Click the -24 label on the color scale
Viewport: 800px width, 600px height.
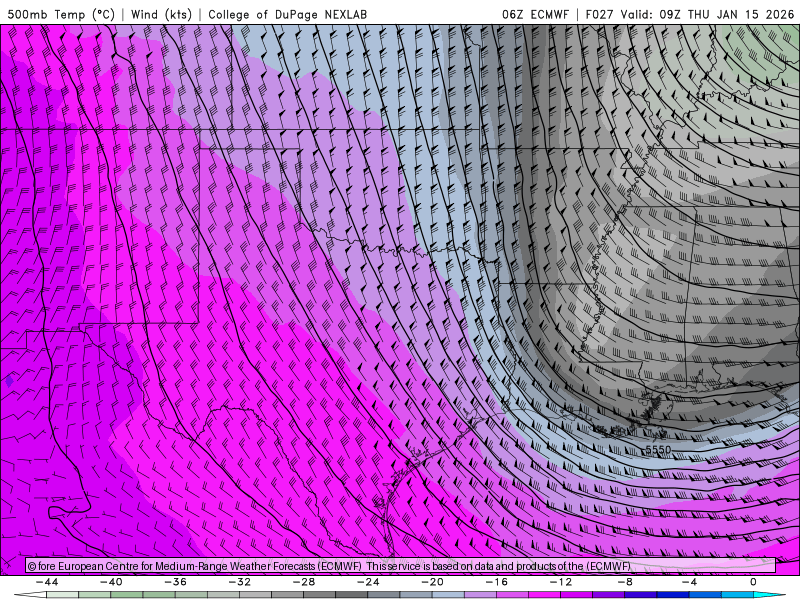point(368,581)
